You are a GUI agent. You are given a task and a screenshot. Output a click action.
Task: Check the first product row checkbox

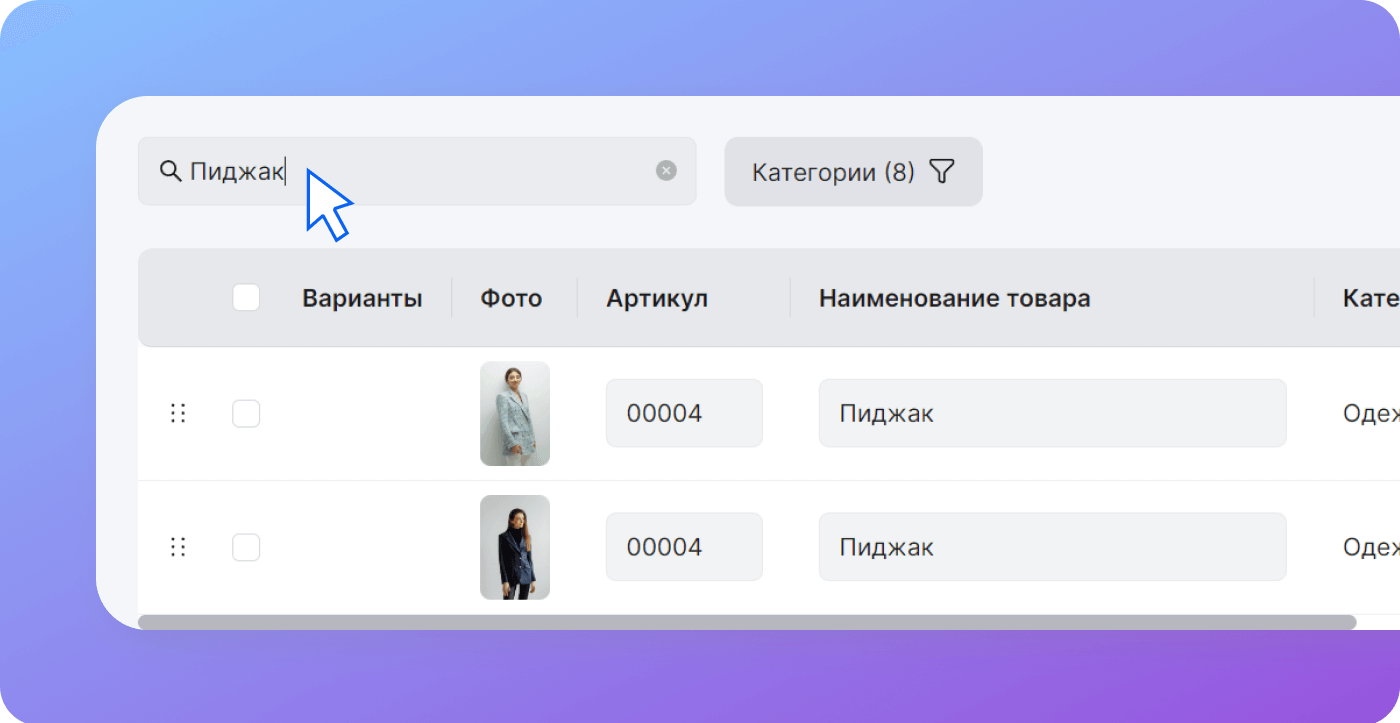point(246,413)
